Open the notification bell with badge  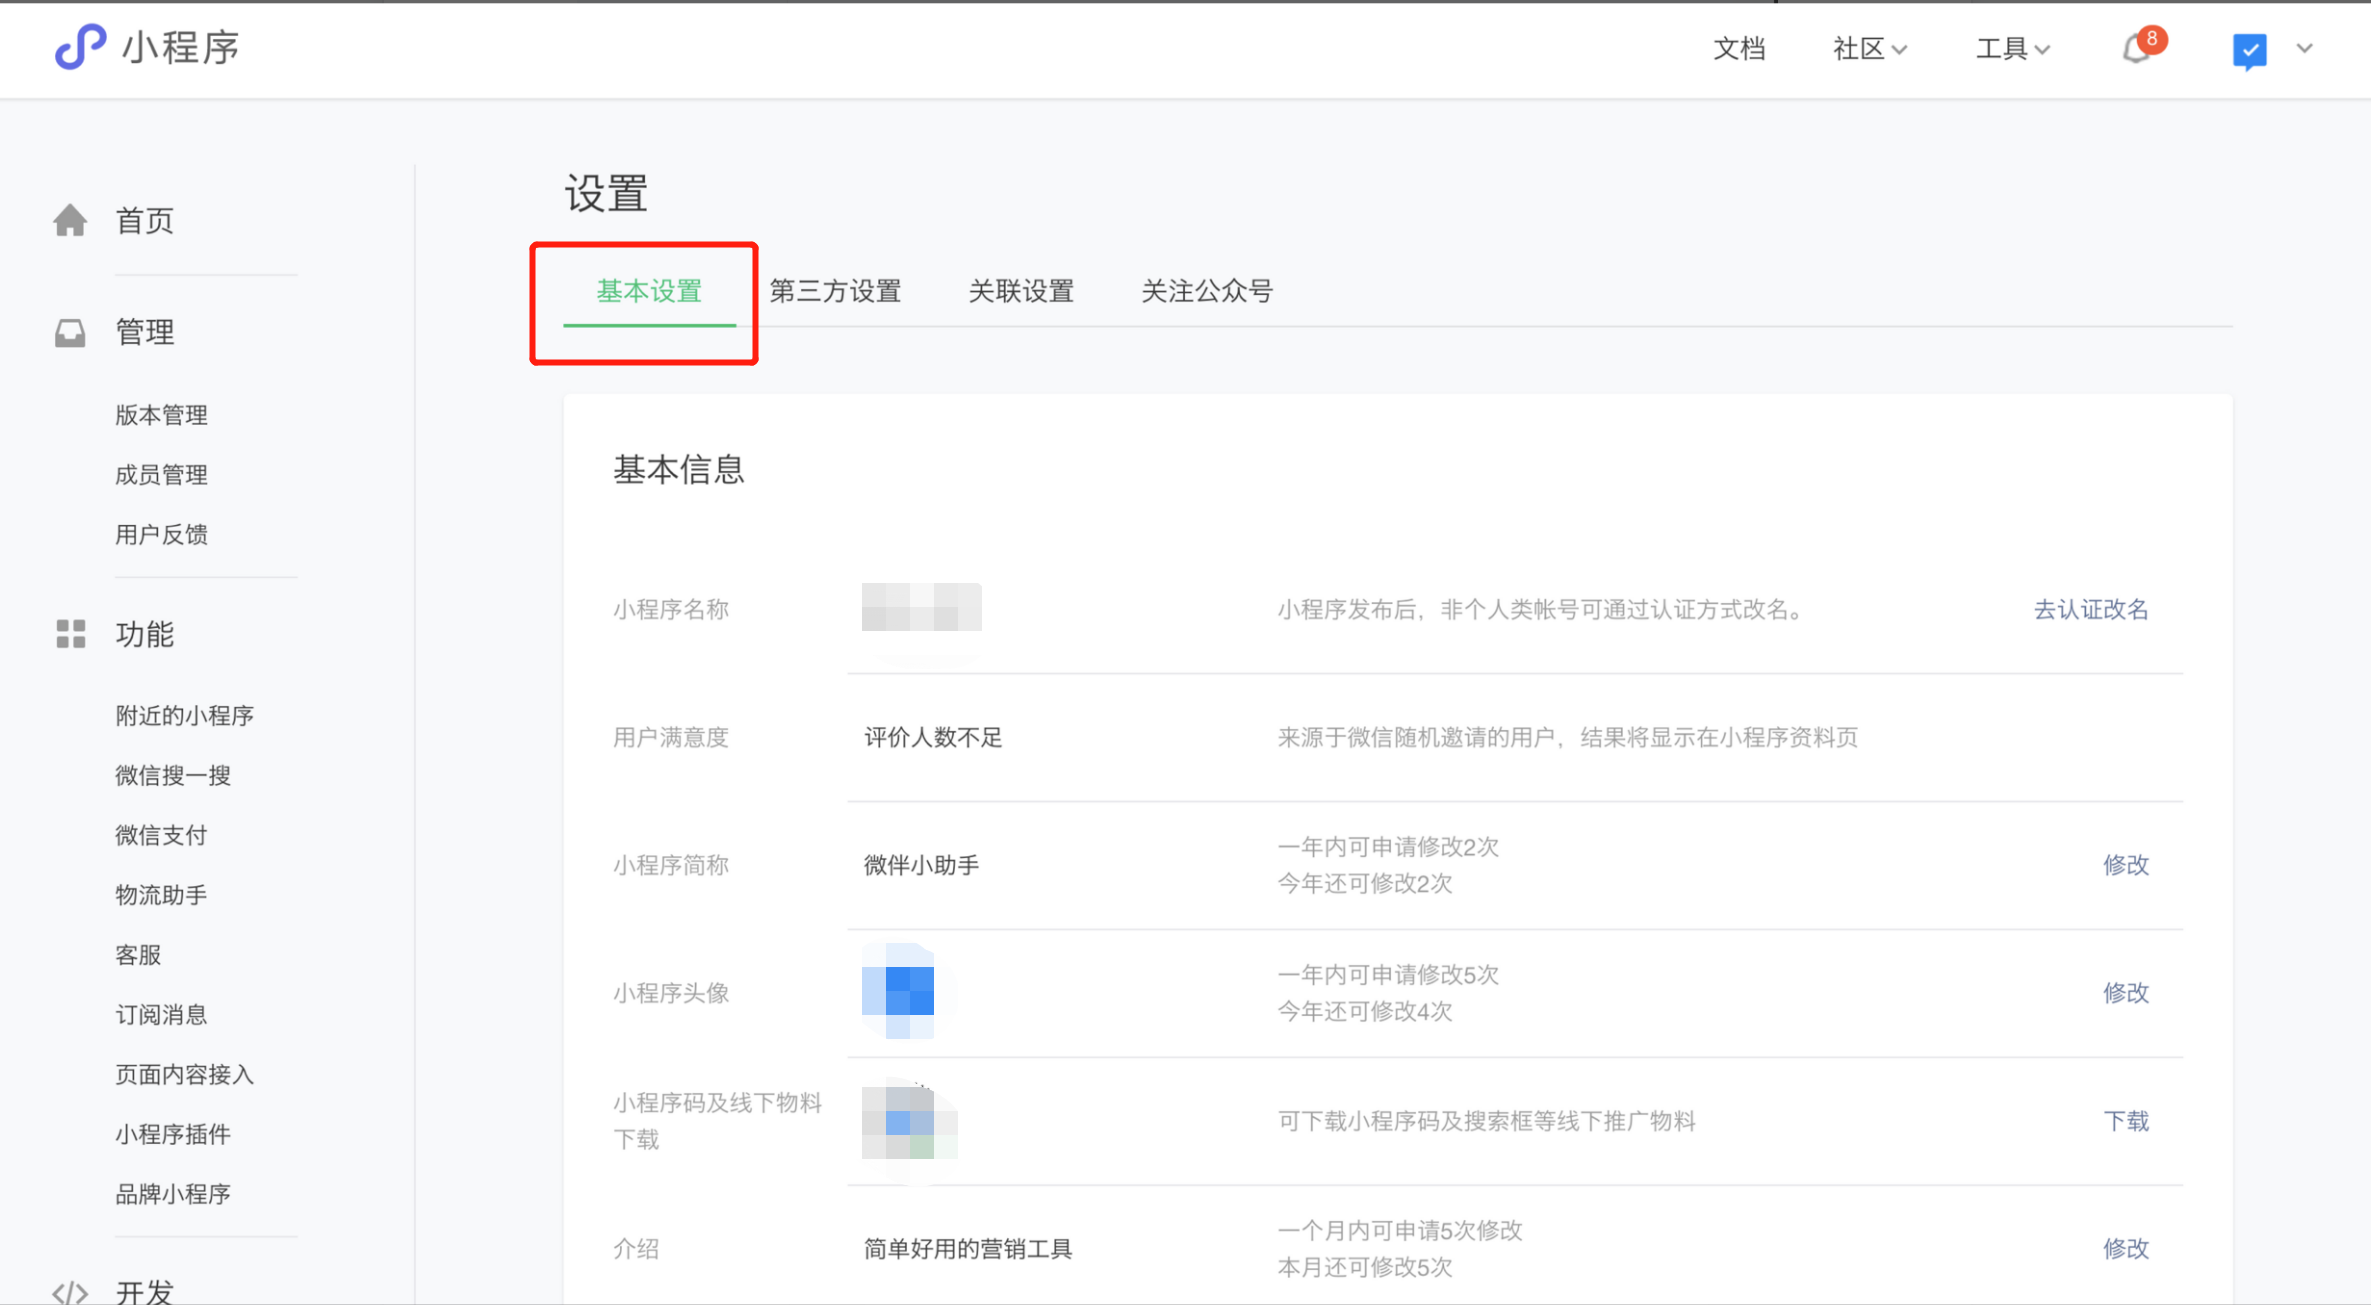coord(2137,48)
